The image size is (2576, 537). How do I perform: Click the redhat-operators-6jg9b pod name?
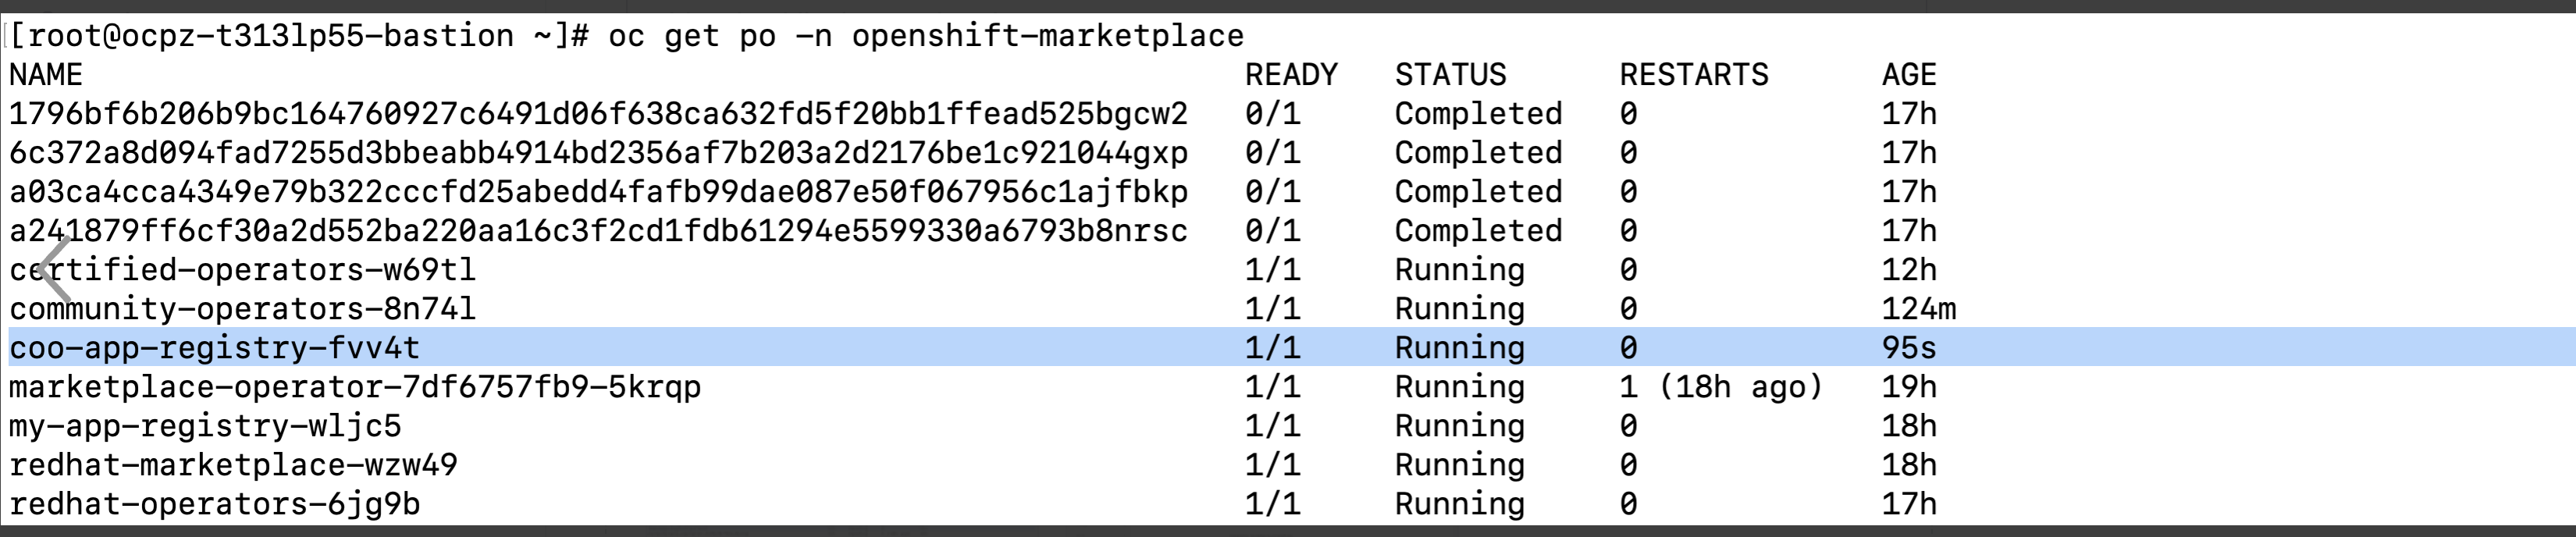pyautogui.click(x=215, y=504)
